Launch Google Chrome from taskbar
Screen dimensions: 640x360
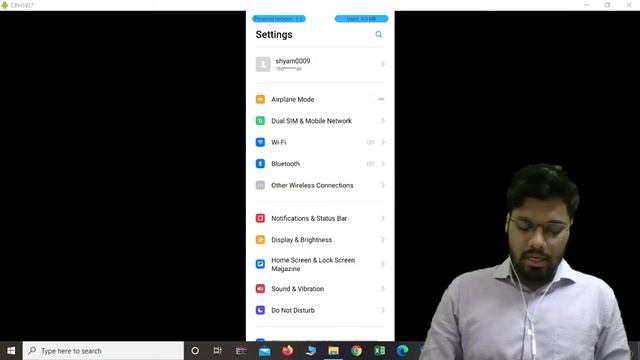(x=356, y=351)
